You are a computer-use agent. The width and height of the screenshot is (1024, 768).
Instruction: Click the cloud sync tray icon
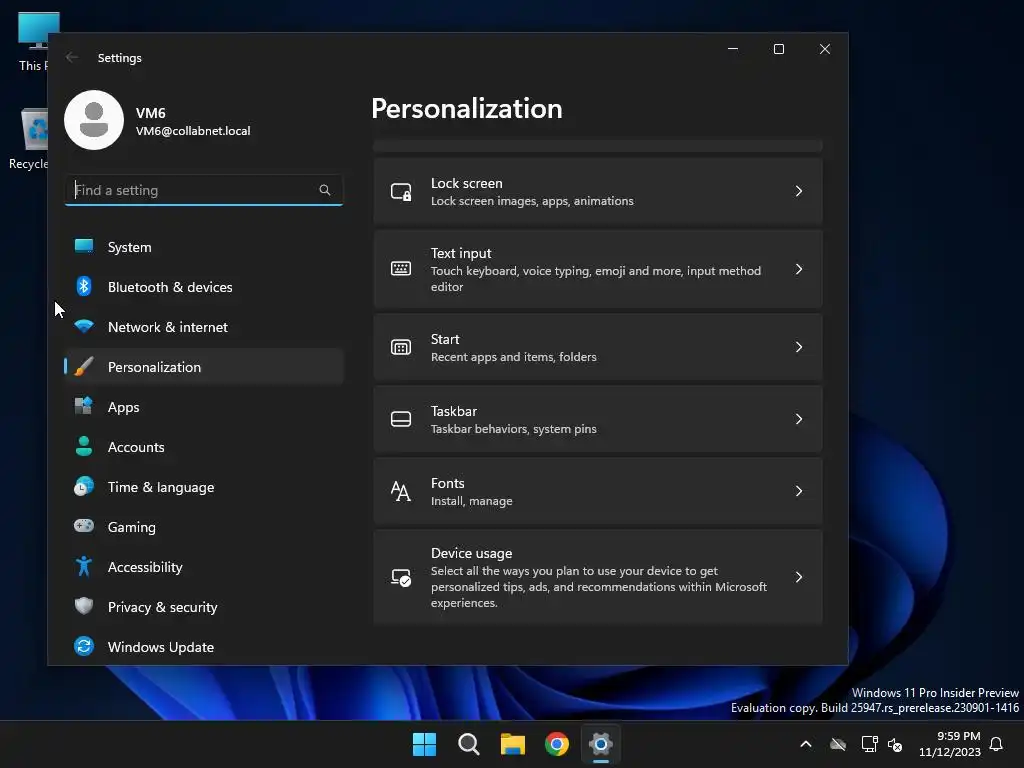(838, 744)
